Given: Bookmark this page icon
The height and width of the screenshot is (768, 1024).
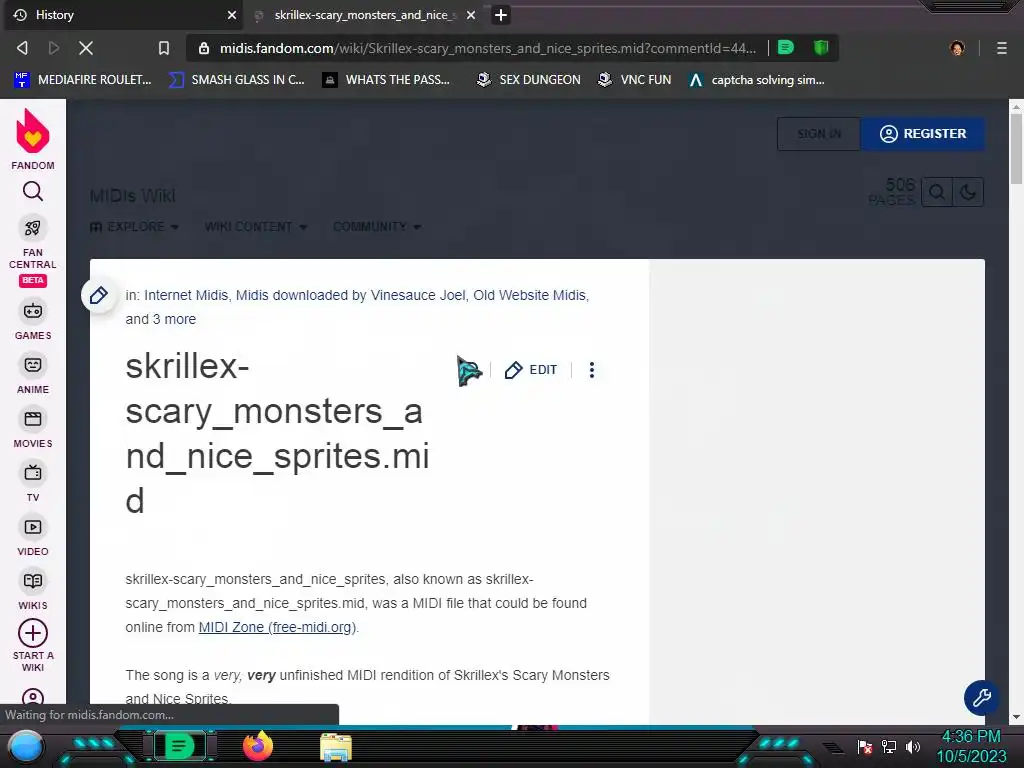Looking at the screenshot, I should click(164, 48).
